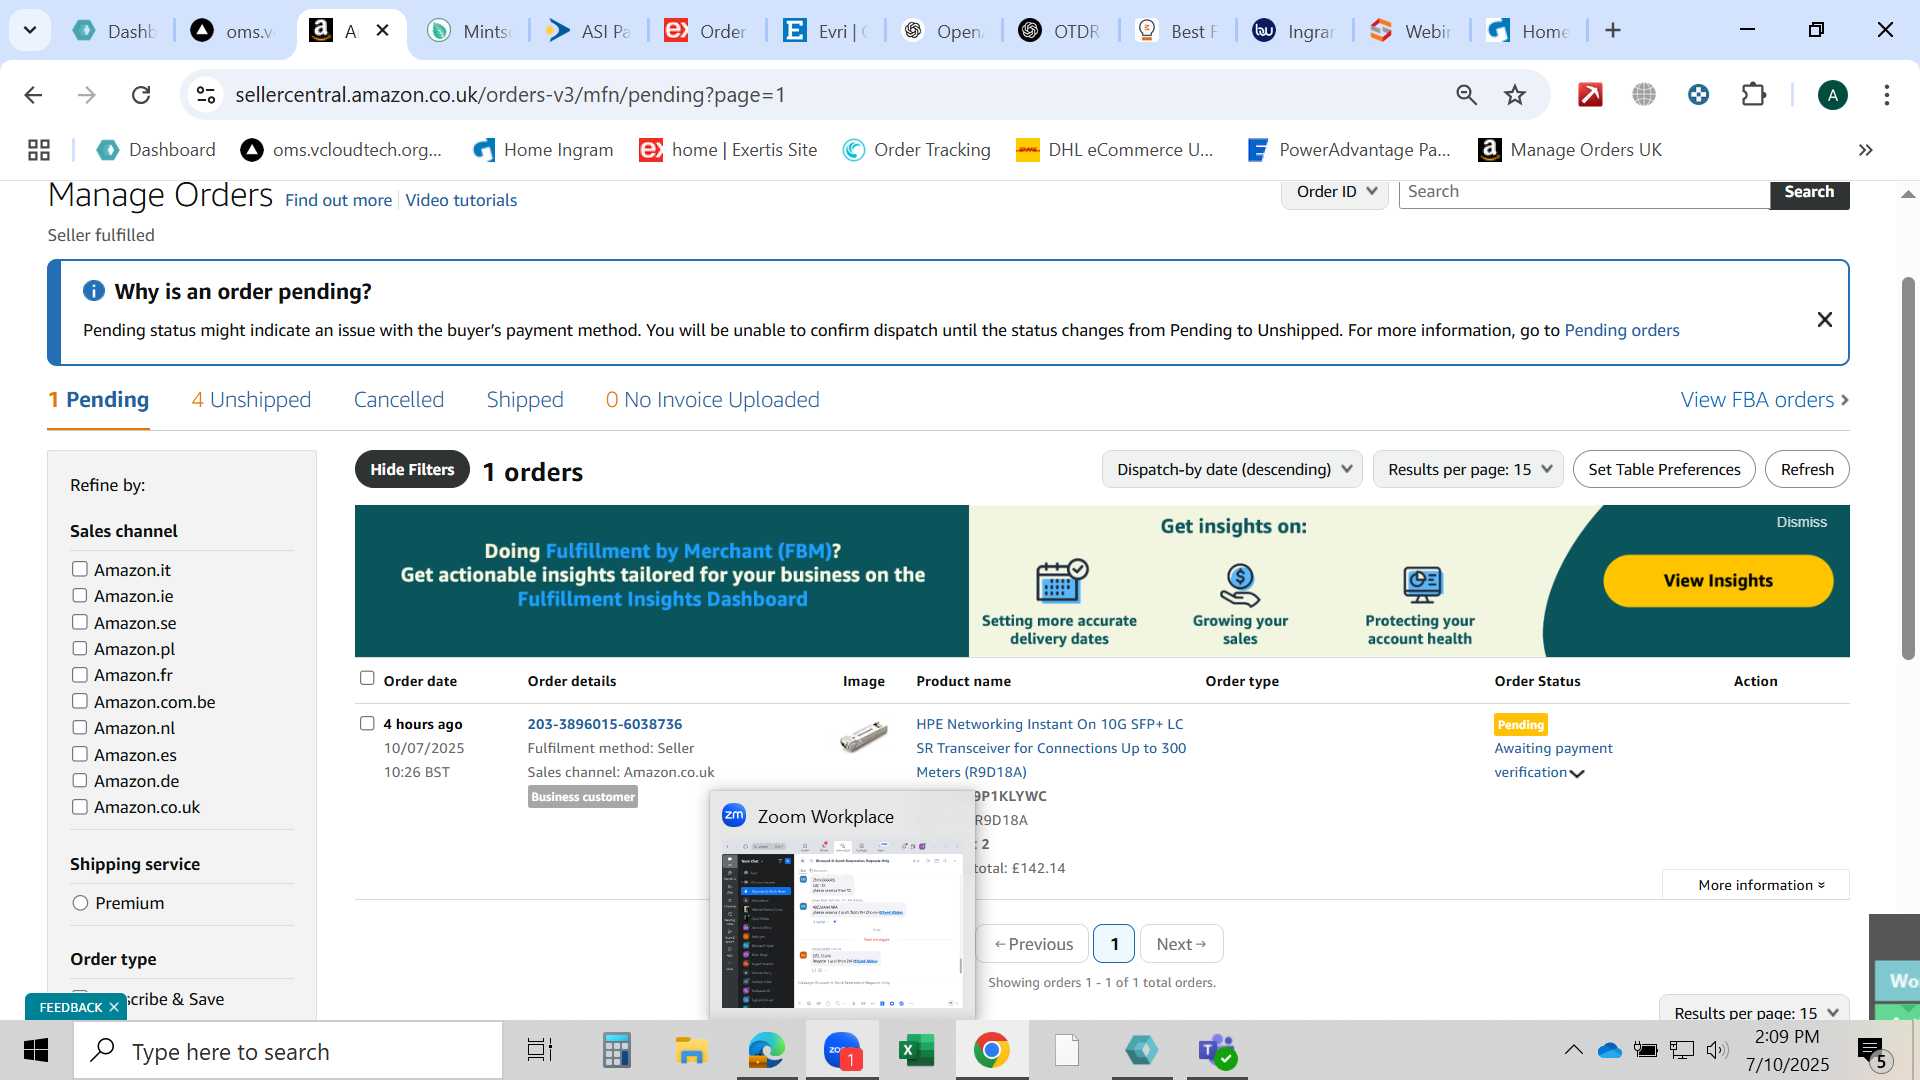The width and height of the screenshot is (1920, 1080).
Task: Click the red arrow extension icon
Action: tap(1590, 95)
